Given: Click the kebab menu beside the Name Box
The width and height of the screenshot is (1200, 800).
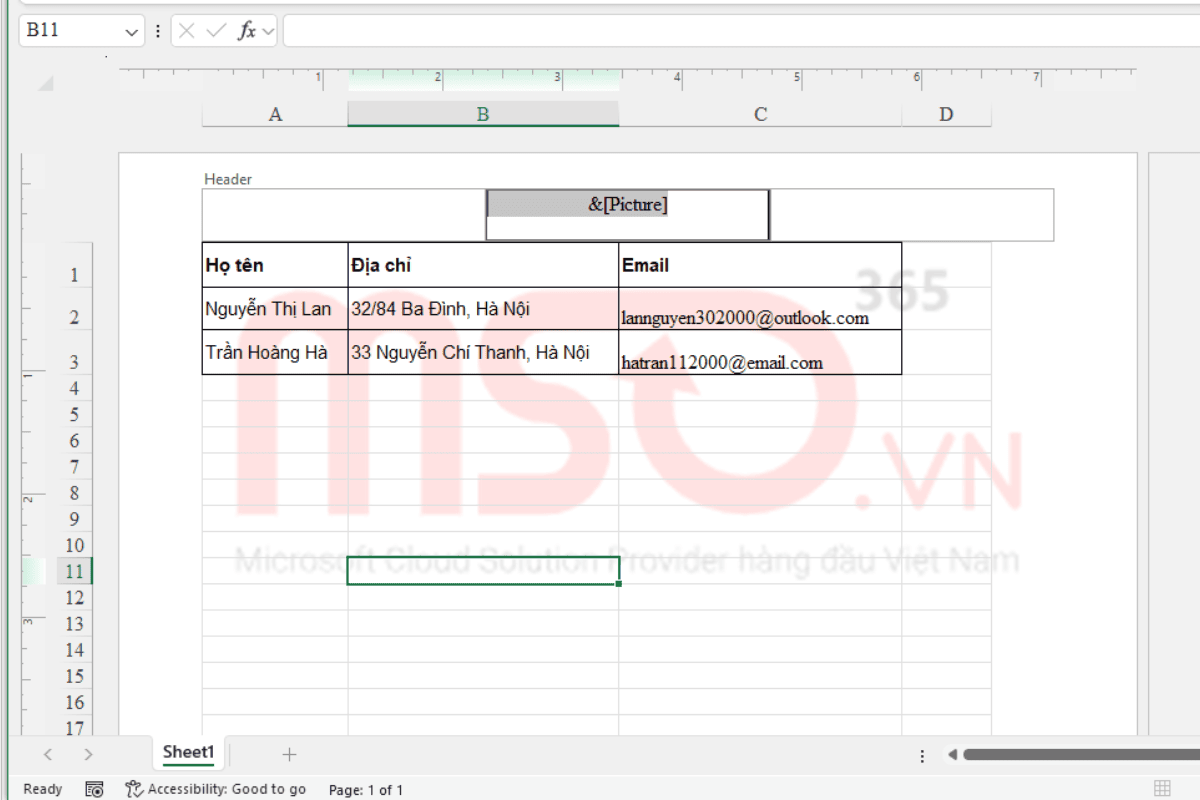Looking at the screenshot, I should (x=158, y=30).
